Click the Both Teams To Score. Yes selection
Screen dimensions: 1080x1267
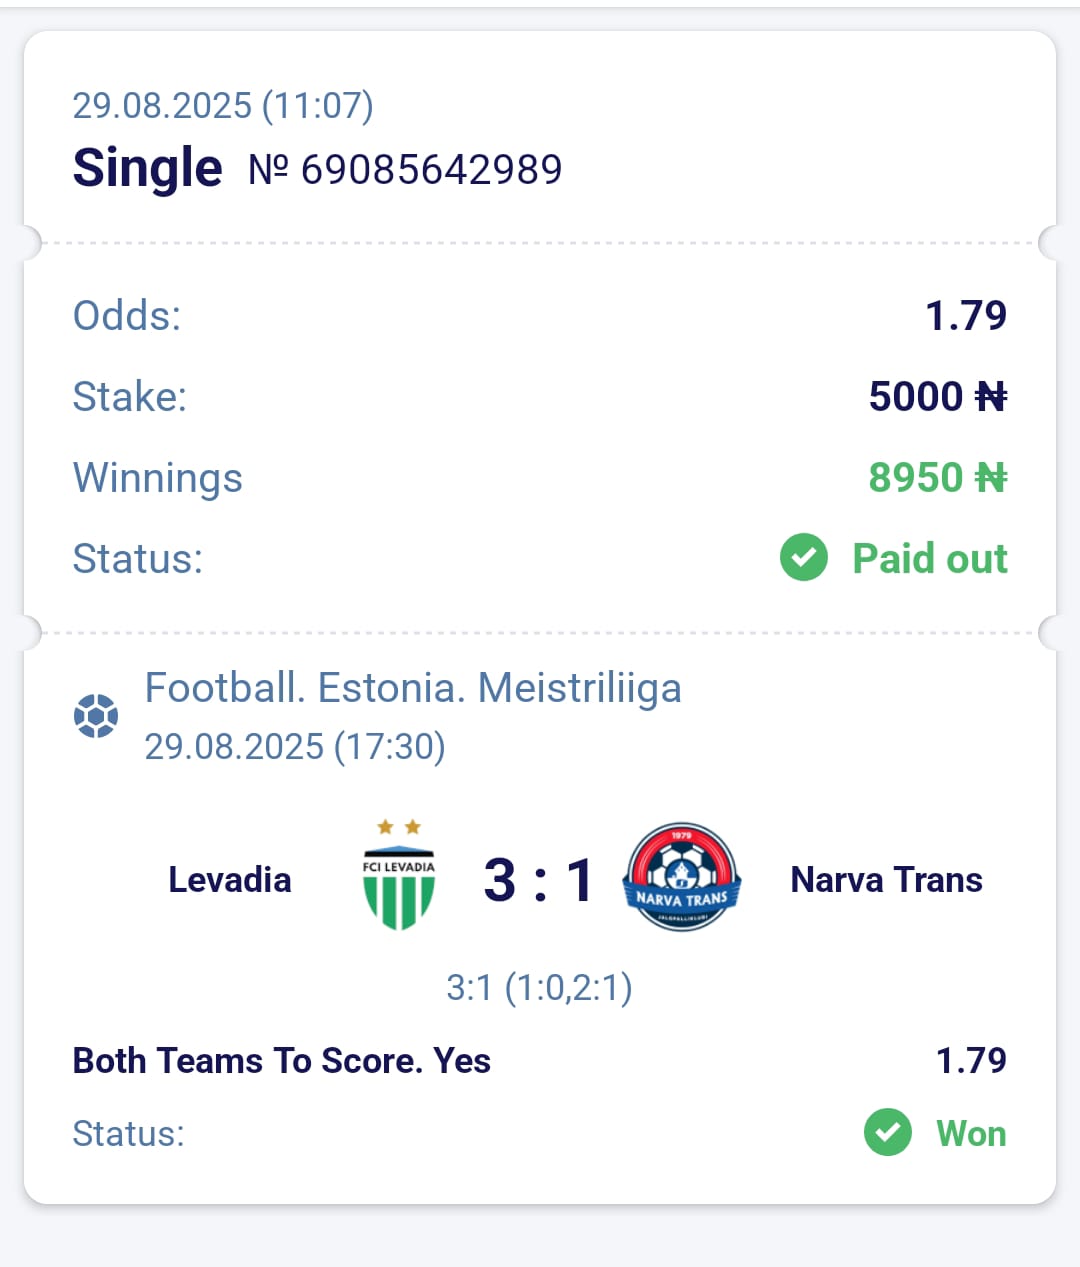click(282, 1060)
